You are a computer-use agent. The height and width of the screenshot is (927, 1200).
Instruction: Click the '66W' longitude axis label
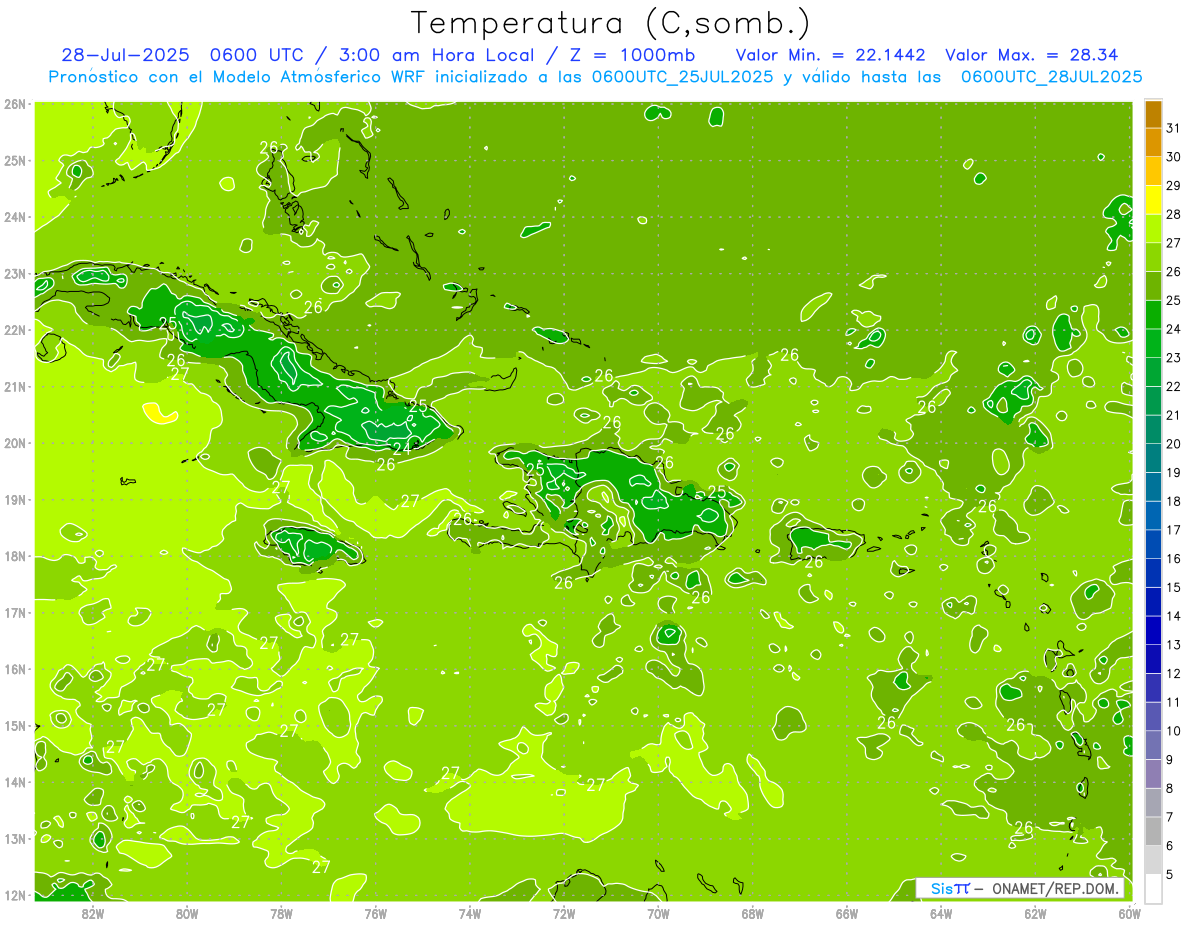click(847, 913)
